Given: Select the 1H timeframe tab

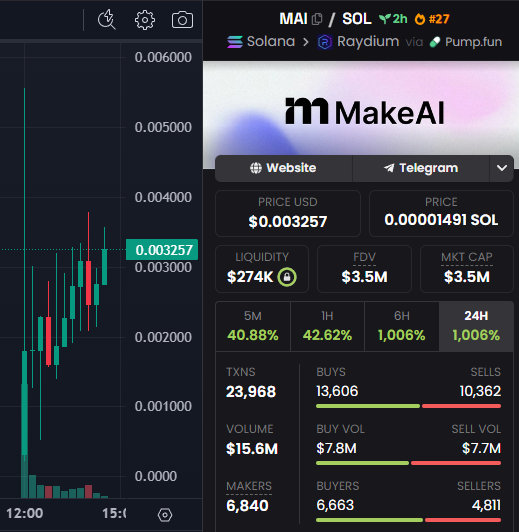Looking at the screenshot, I should click(327, 326).
